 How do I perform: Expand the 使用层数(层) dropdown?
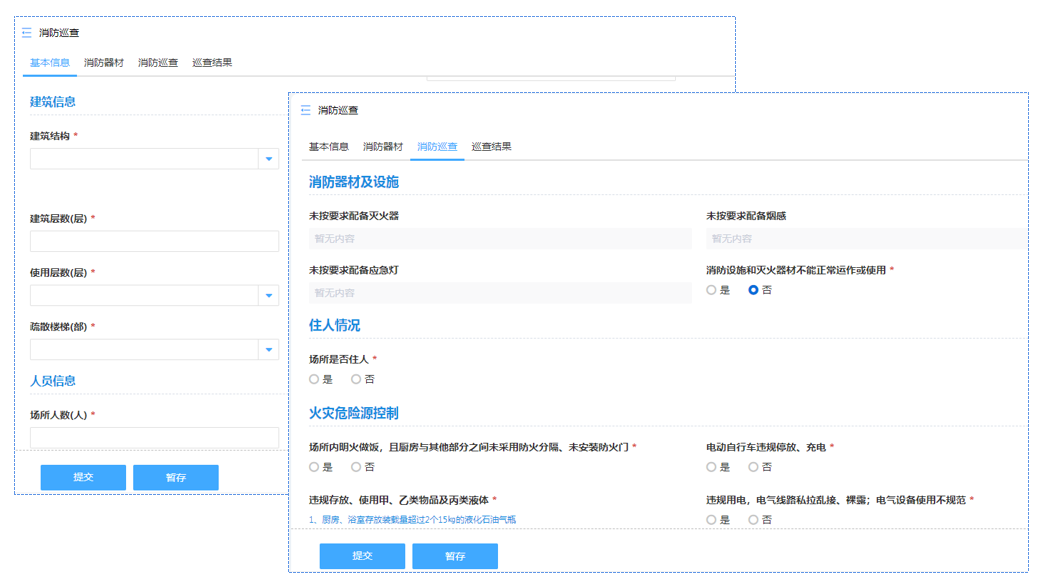click(x=268, y=295)
